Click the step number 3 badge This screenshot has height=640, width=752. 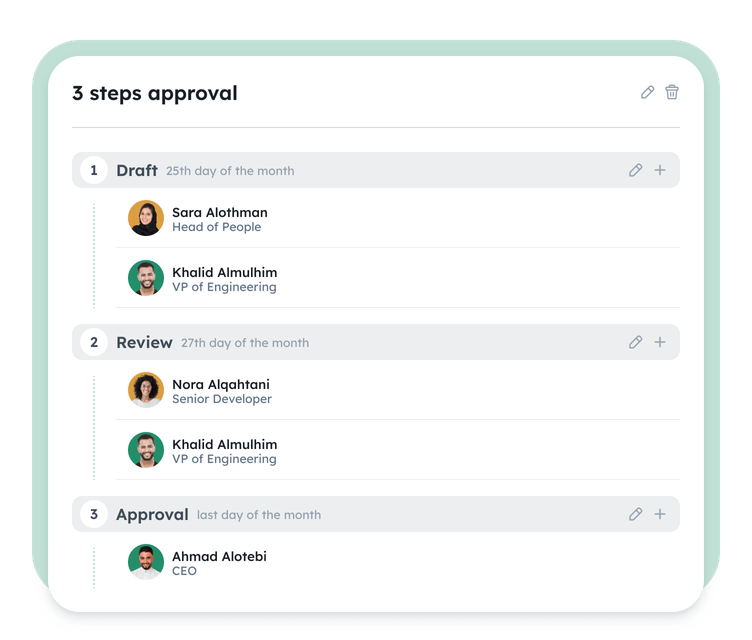pos(94,515)
